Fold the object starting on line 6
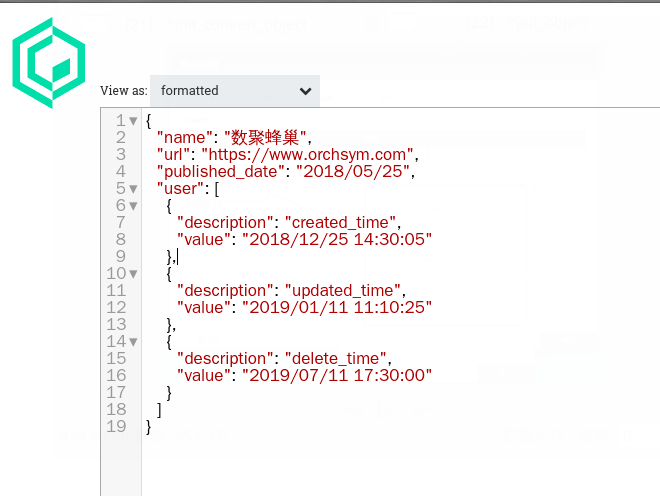The width and height of the screenshot is (660, 496). [x=134, y=206]
